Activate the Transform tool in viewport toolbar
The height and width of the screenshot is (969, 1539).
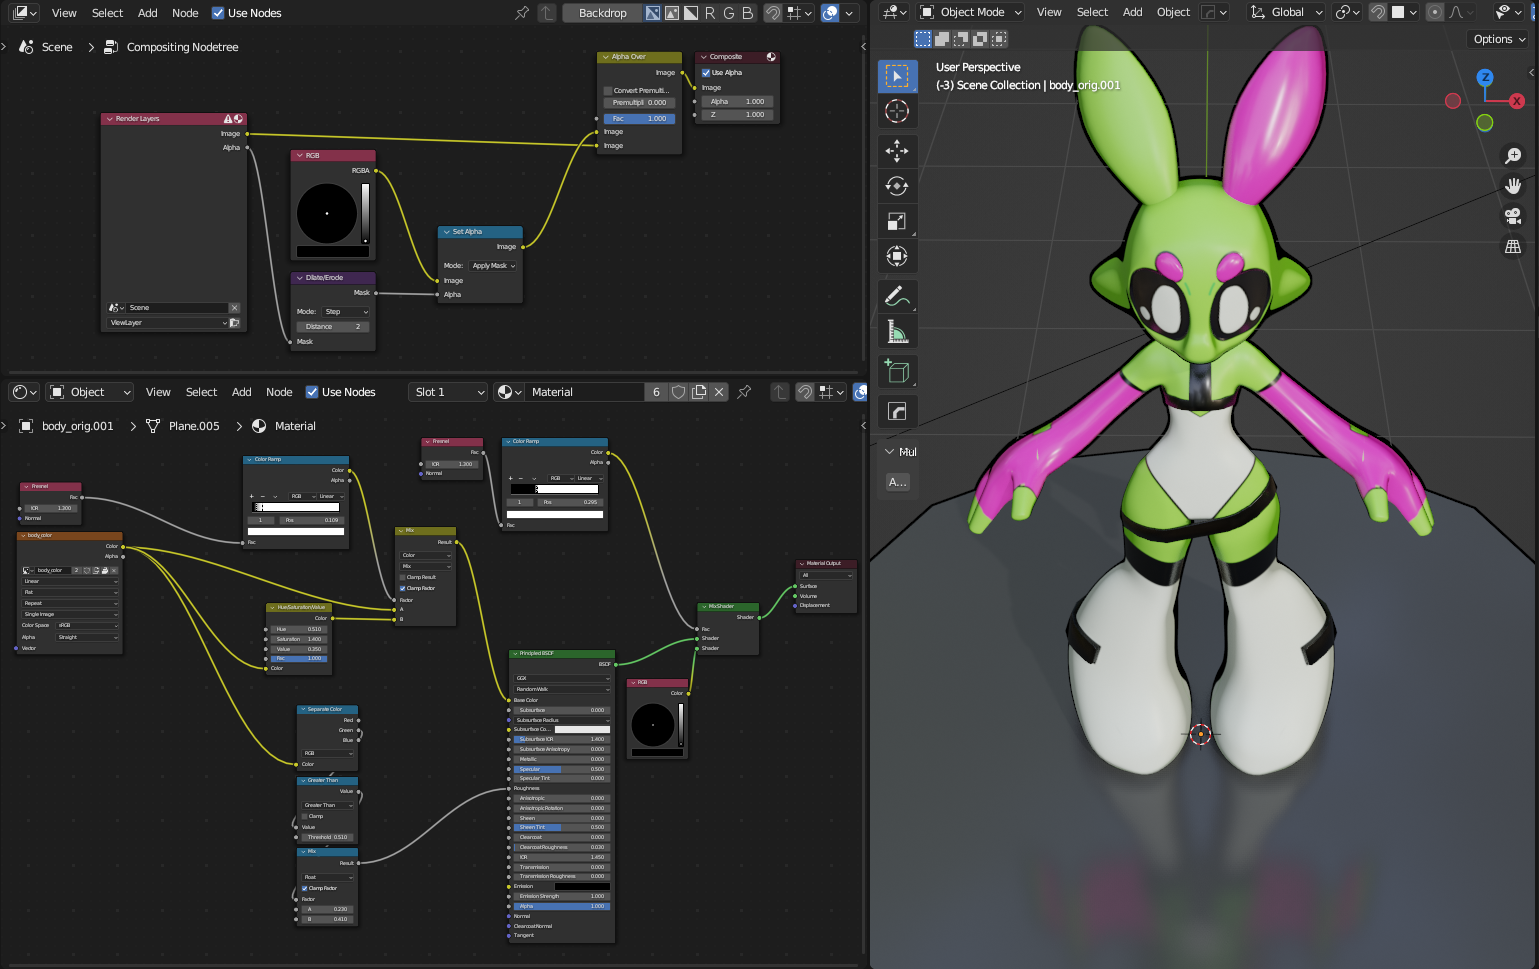(x=897, y=256)
